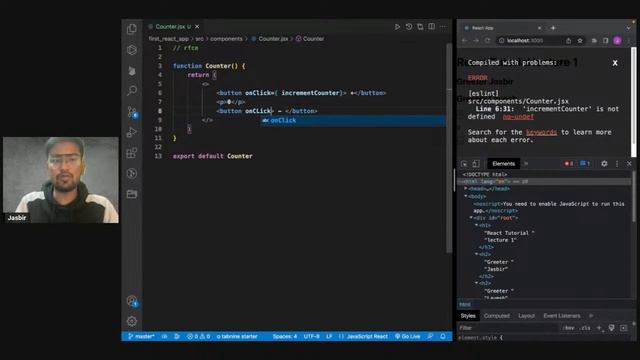Click the first_react_app breadcrumb segment
Image resolution: width=640 pixels, height=360 pixels.
[168, 39]
